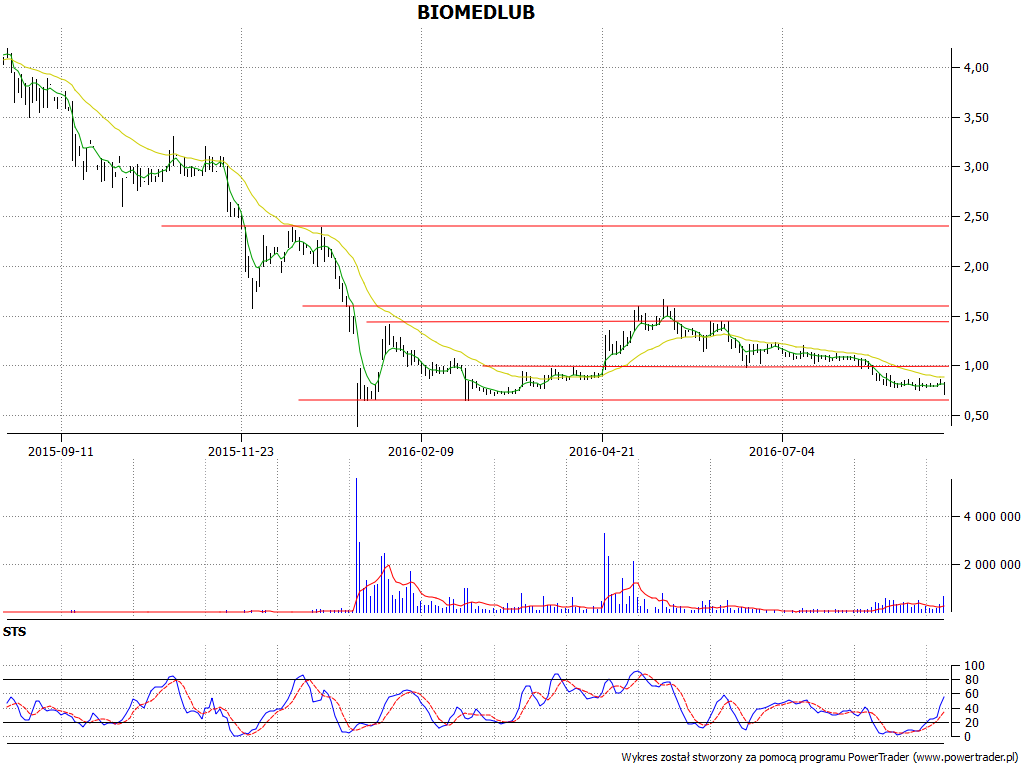Click the PowerTrader credit footer text
Screen dimensions: 1024x768
[x=820, y=757]
